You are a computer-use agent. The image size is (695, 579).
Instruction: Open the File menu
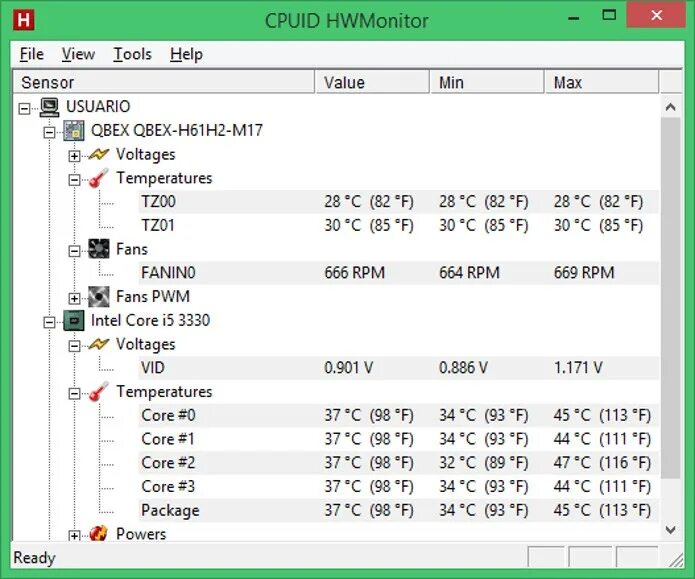click(x=32, y=54)
